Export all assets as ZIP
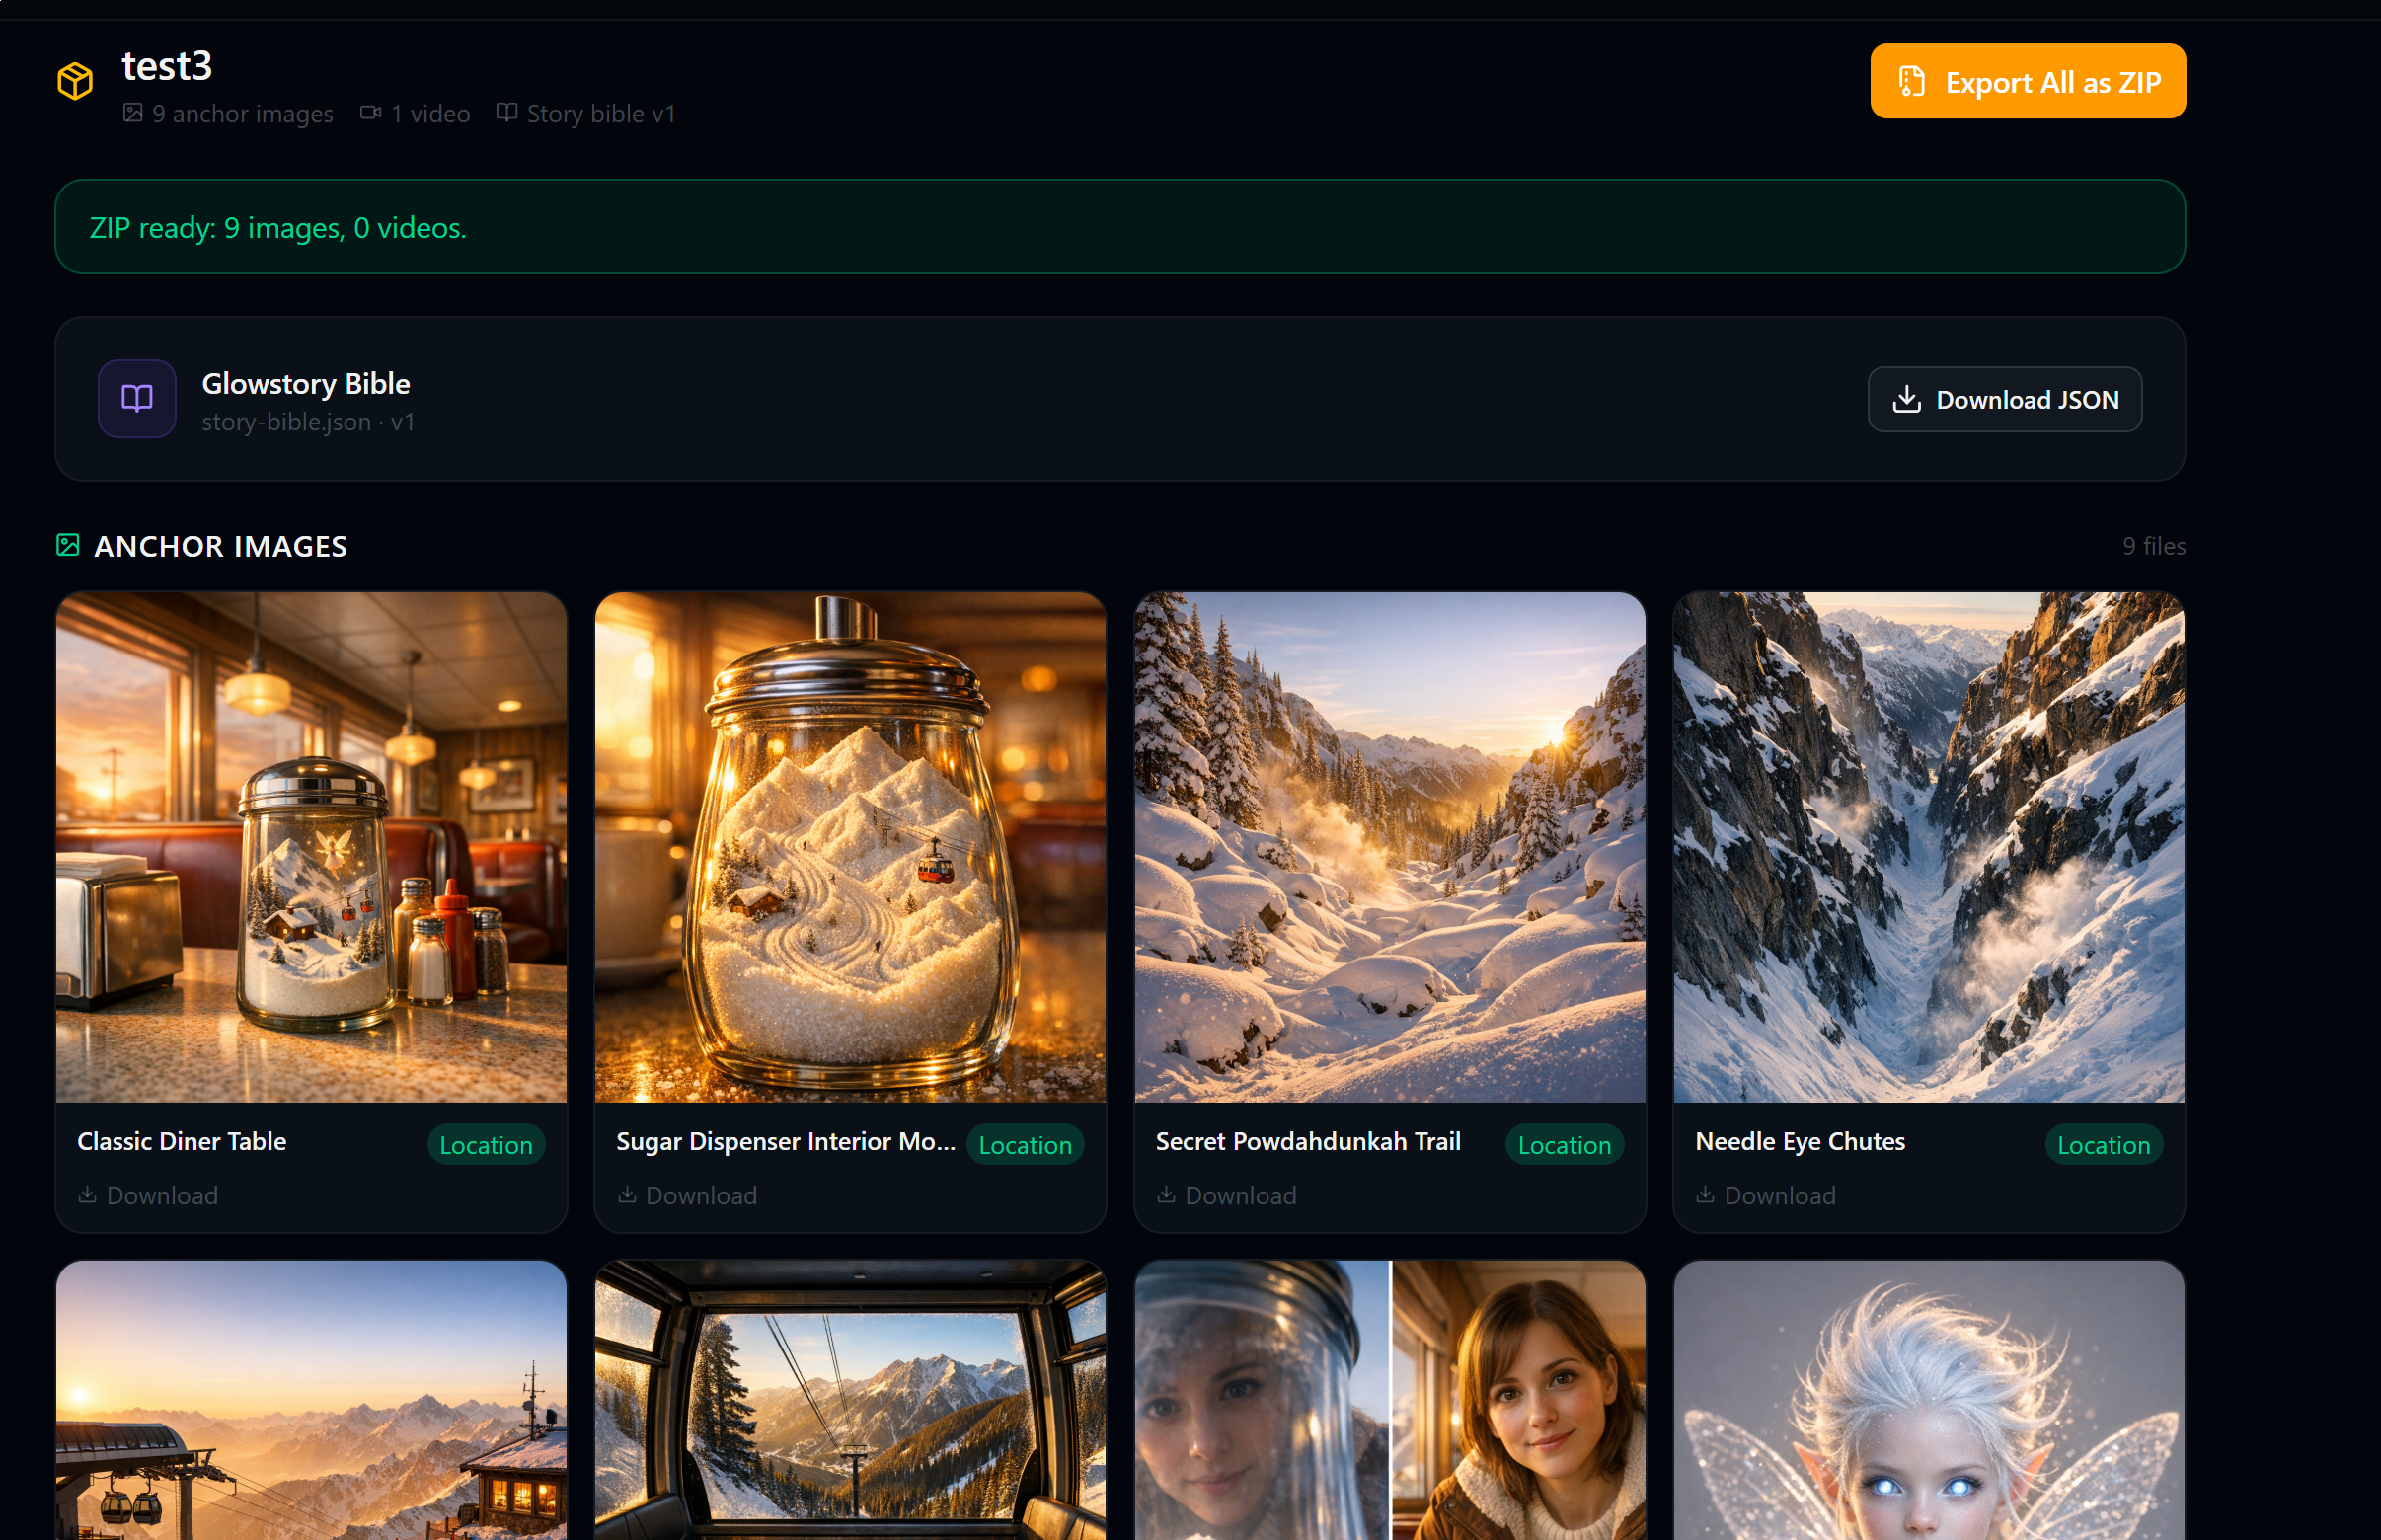This screenshot has width=2381, height=1540. click(2027, 81)
